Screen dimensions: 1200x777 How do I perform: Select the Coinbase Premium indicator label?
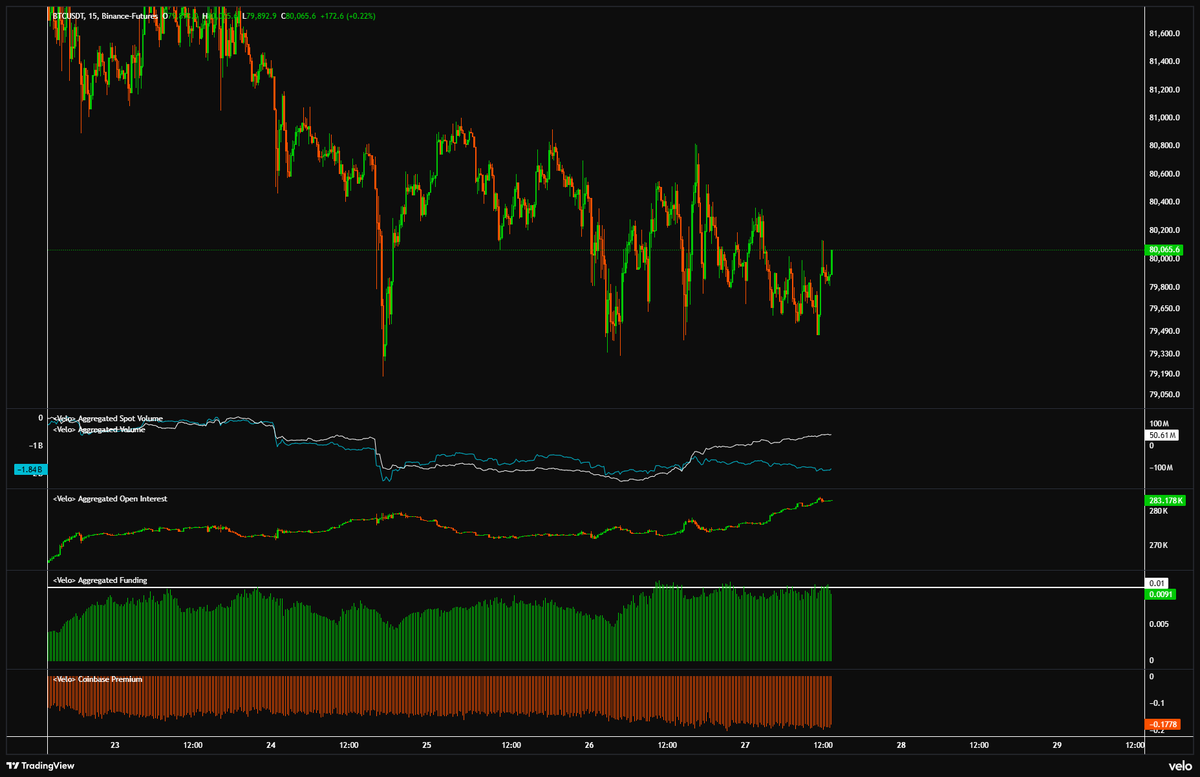97,679
